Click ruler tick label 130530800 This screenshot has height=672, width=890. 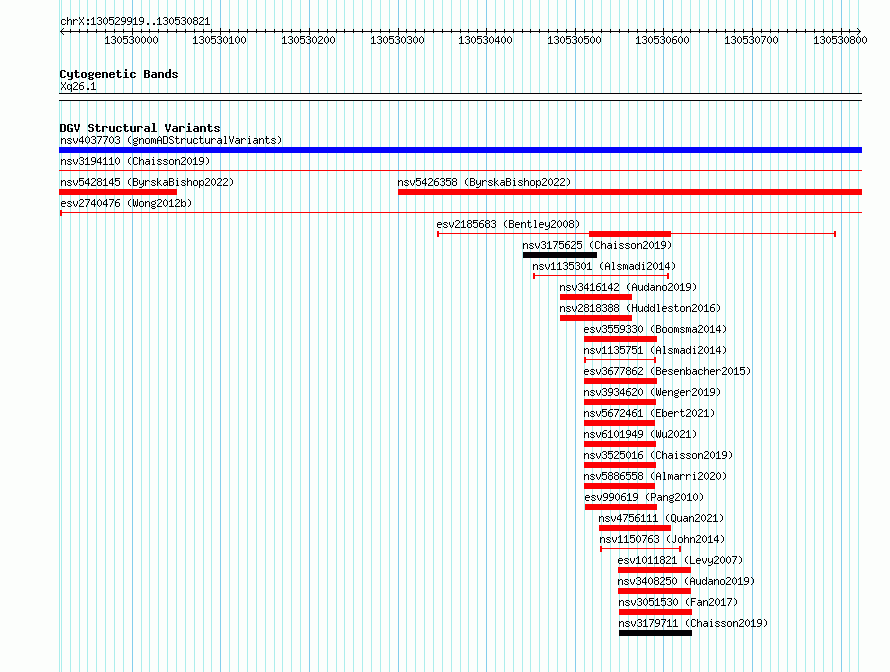pos(840,40)
